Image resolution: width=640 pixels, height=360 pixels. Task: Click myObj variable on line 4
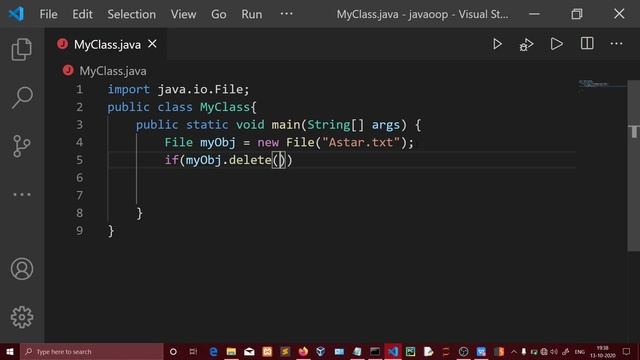218,142
